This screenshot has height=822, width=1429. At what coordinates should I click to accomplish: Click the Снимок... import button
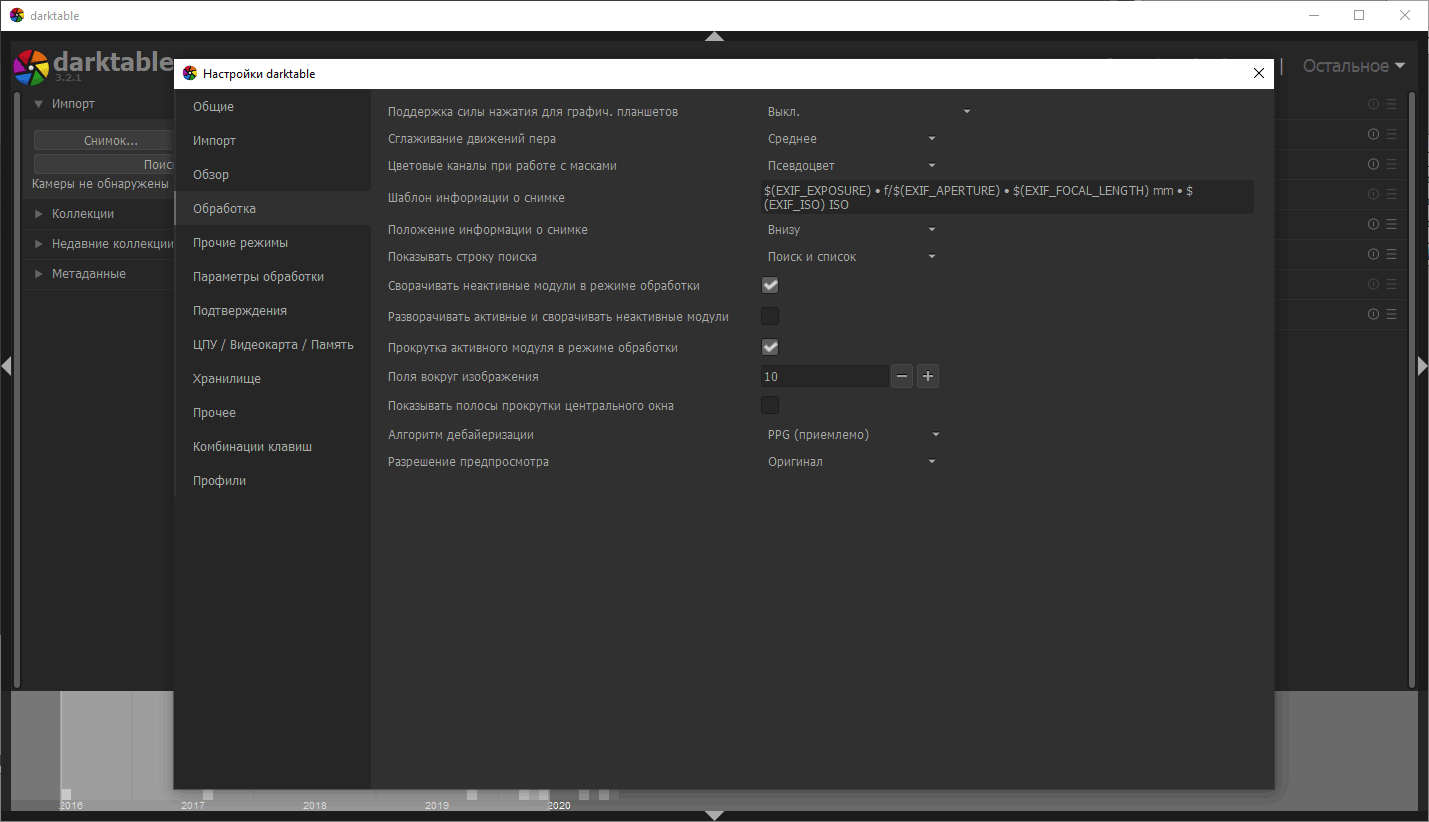(104, 141)
